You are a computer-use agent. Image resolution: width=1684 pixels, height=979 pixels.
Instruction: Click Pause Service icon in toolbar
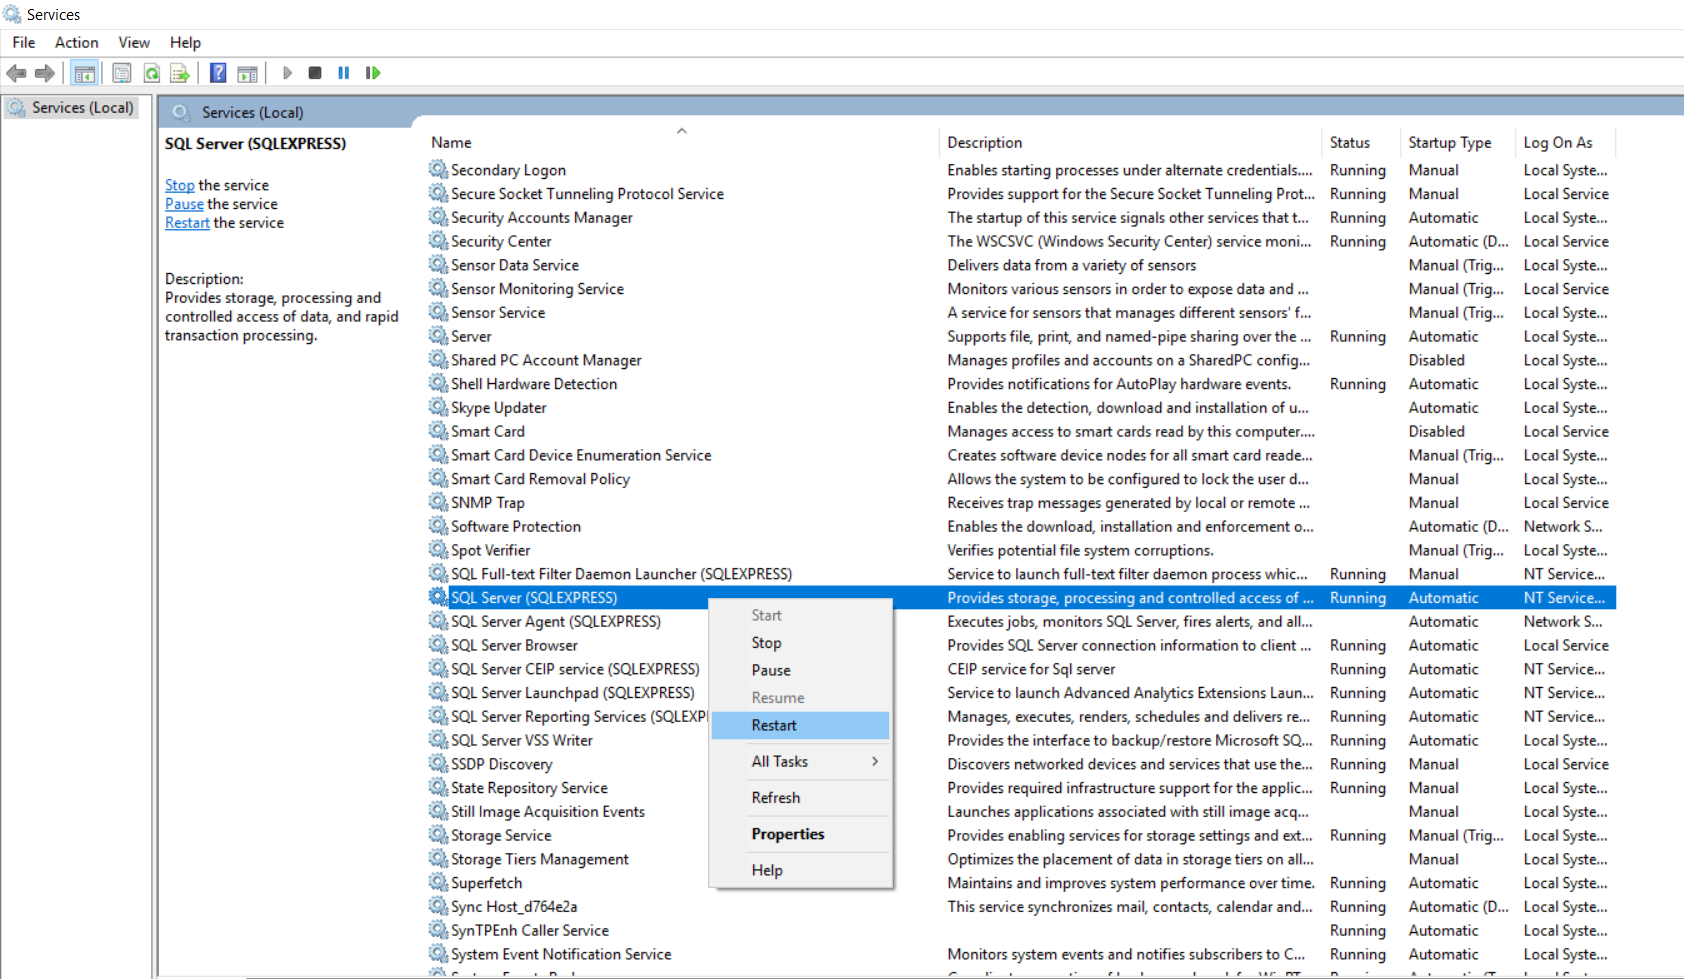pos(344,73)
